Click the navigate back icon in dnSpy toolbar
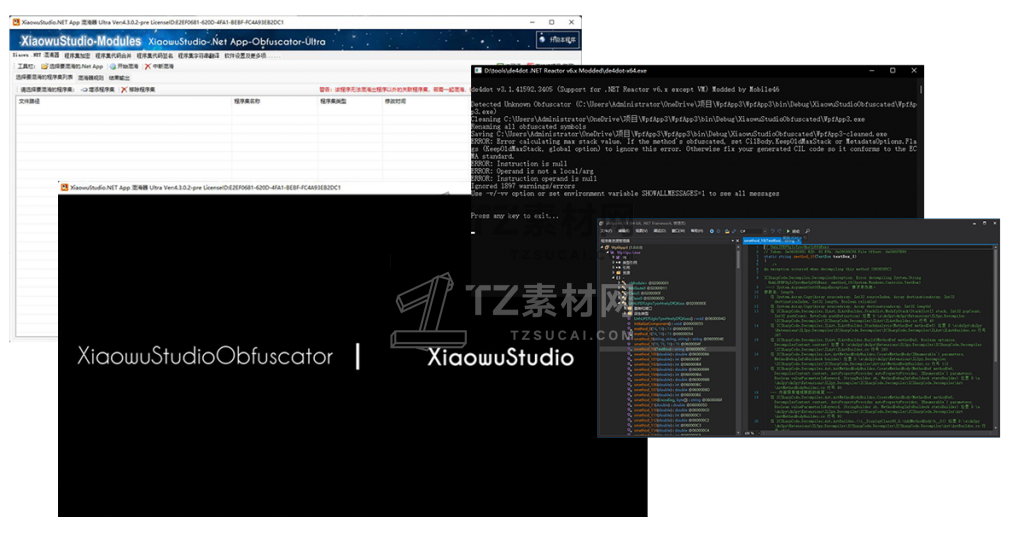This screenshot has width=1024, height=546. coord(712,231)
